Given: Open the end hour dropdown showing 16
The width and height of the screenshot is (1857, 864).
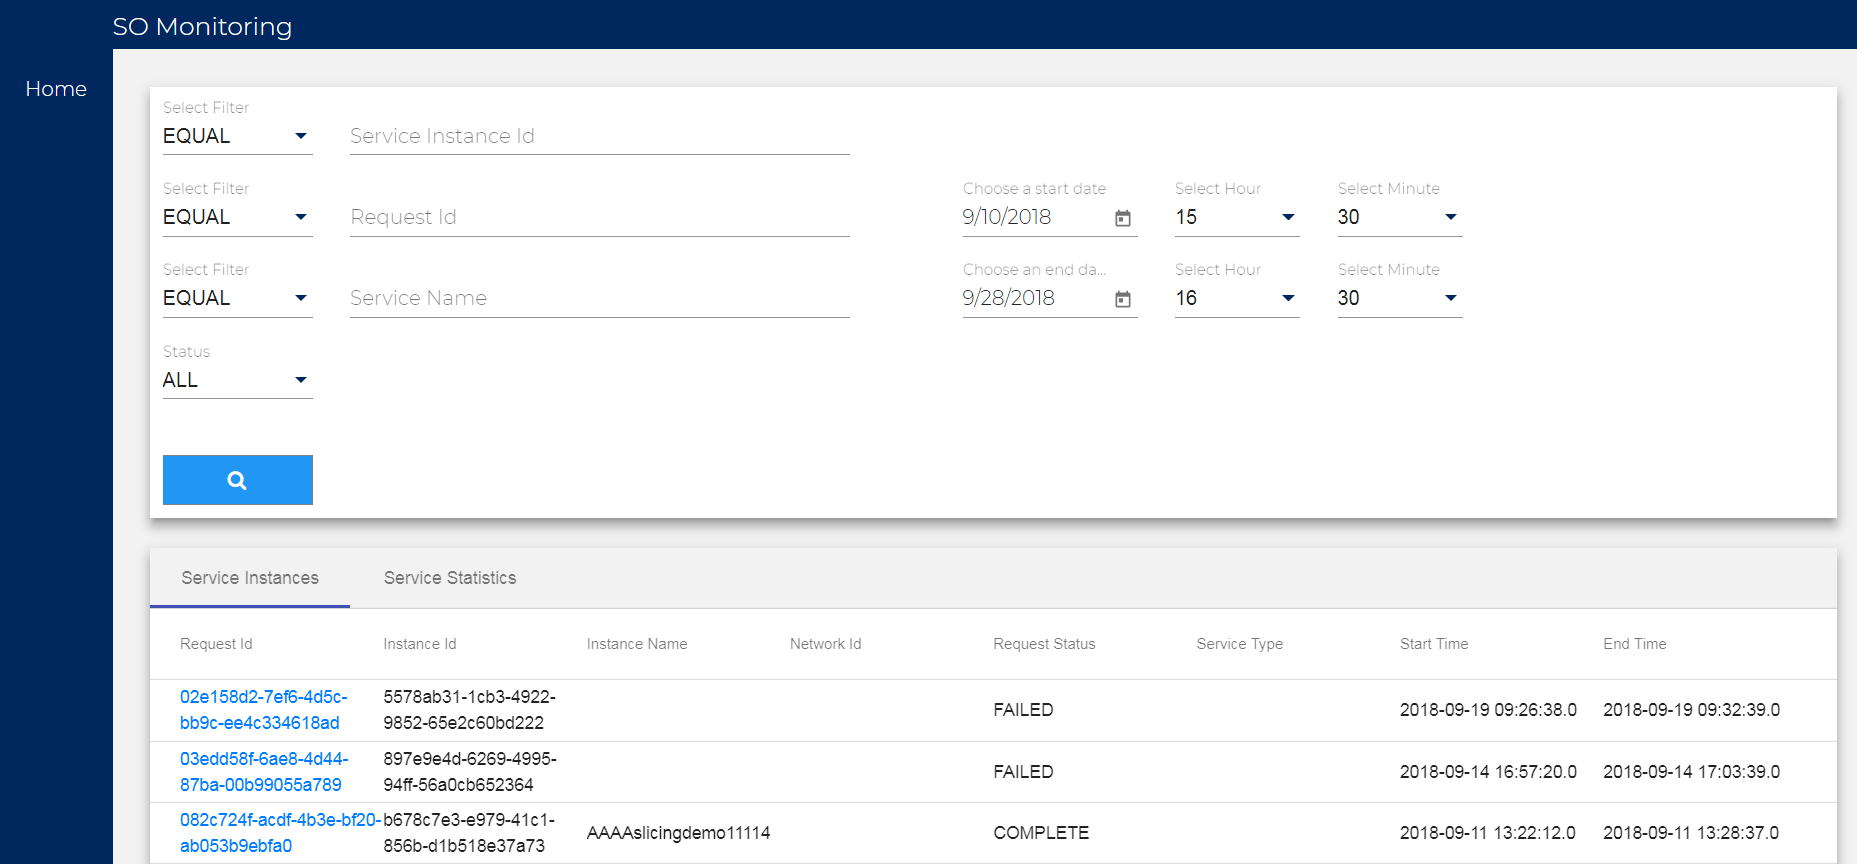Looking at the screenshot, I should click(1237, 298).
